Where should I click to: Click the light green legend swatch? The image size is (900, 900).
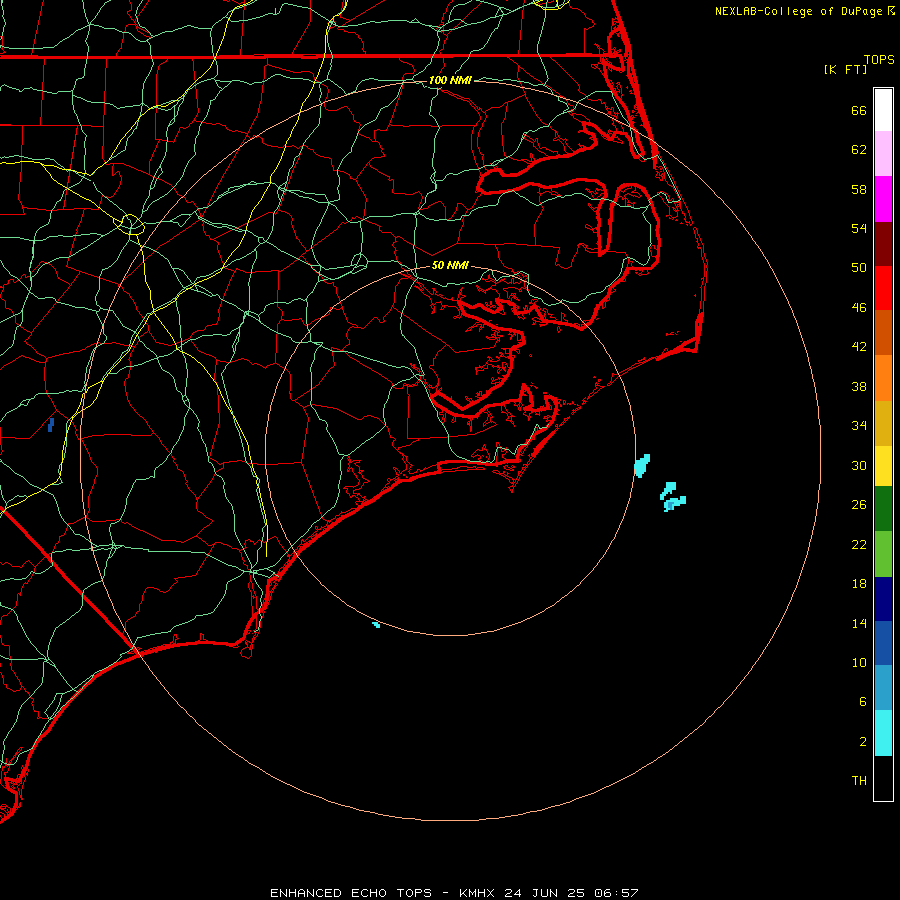coord(883,554)
